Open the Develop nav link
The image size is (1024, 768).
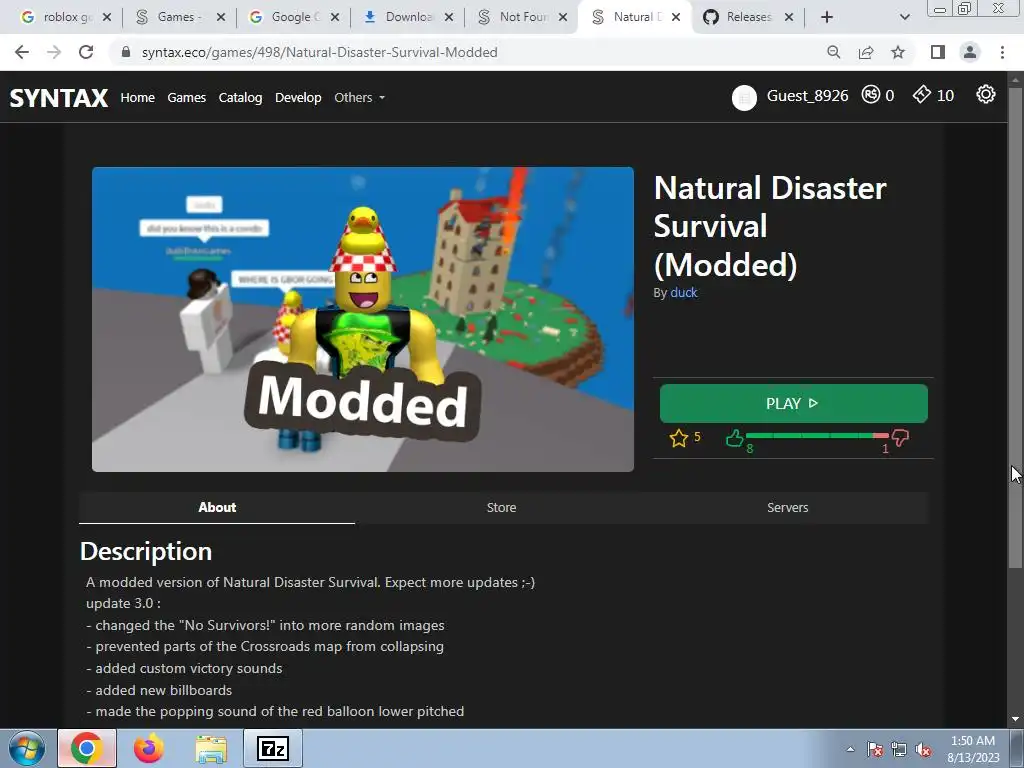298,97
